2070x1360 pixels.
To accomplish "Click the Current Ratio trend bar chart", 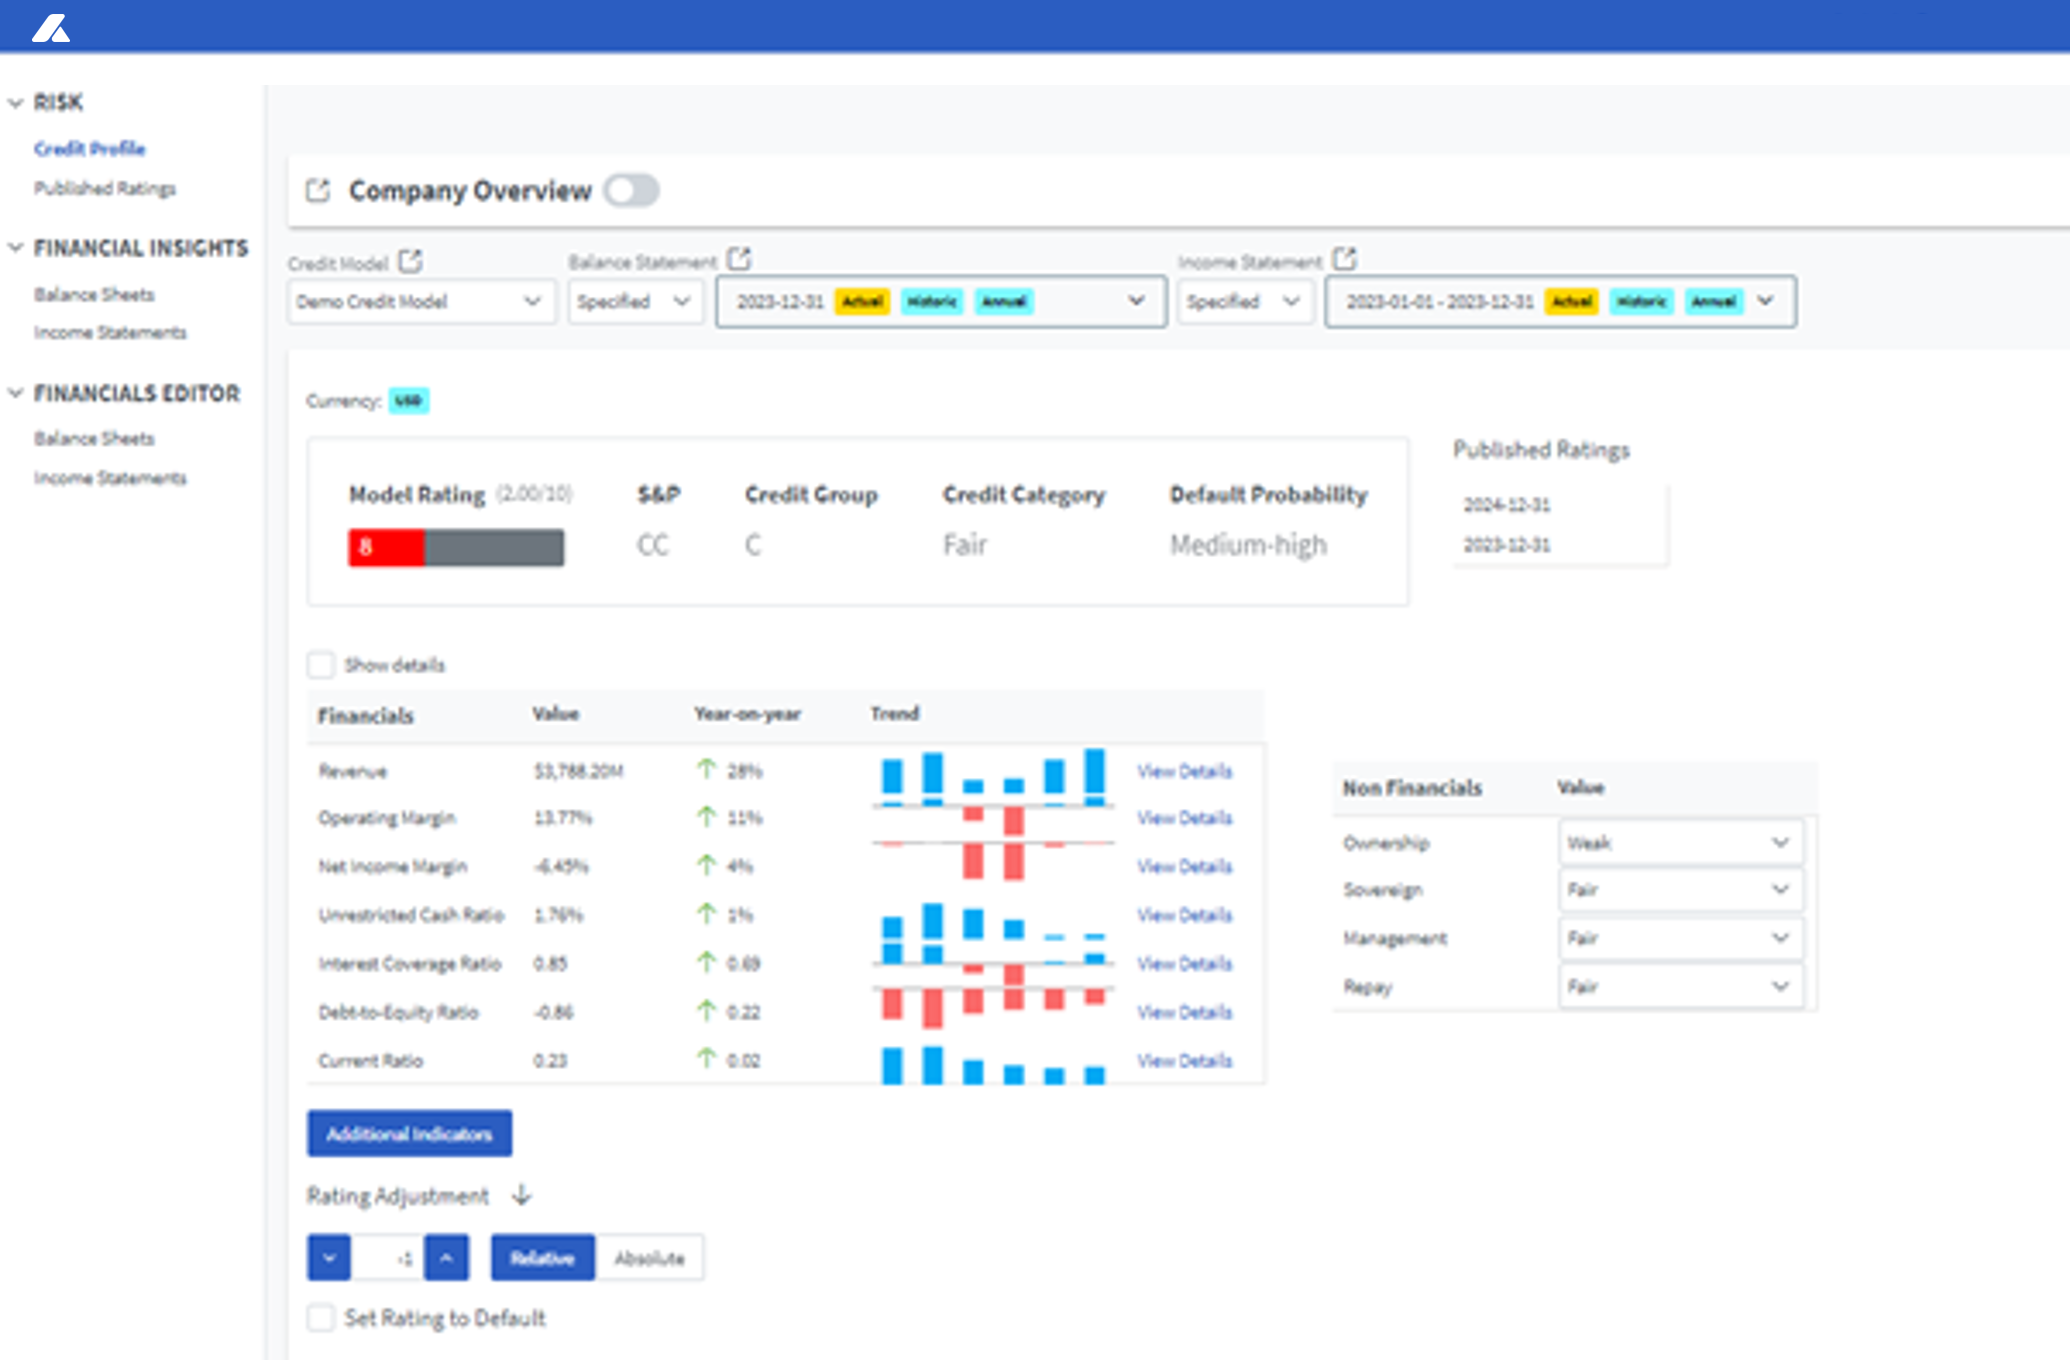I will pos(993,1063).
